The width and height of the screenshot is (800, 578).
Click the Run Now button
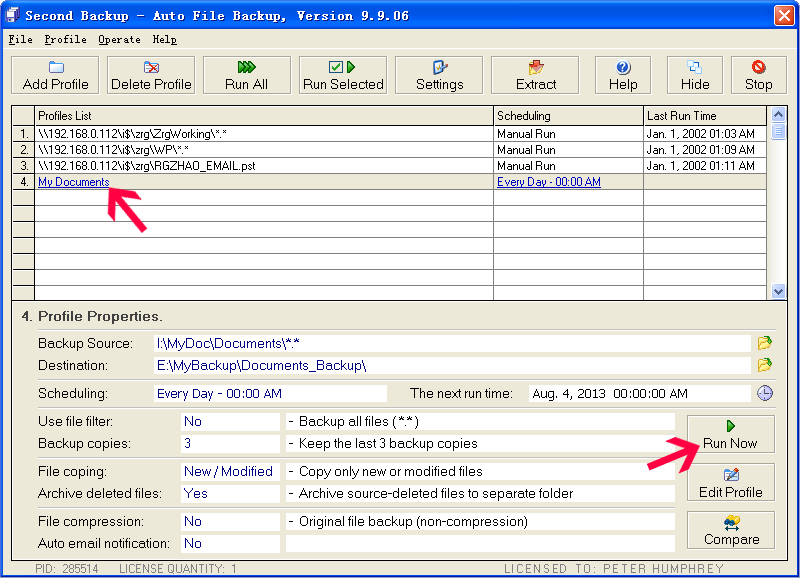tap(731, 434)
